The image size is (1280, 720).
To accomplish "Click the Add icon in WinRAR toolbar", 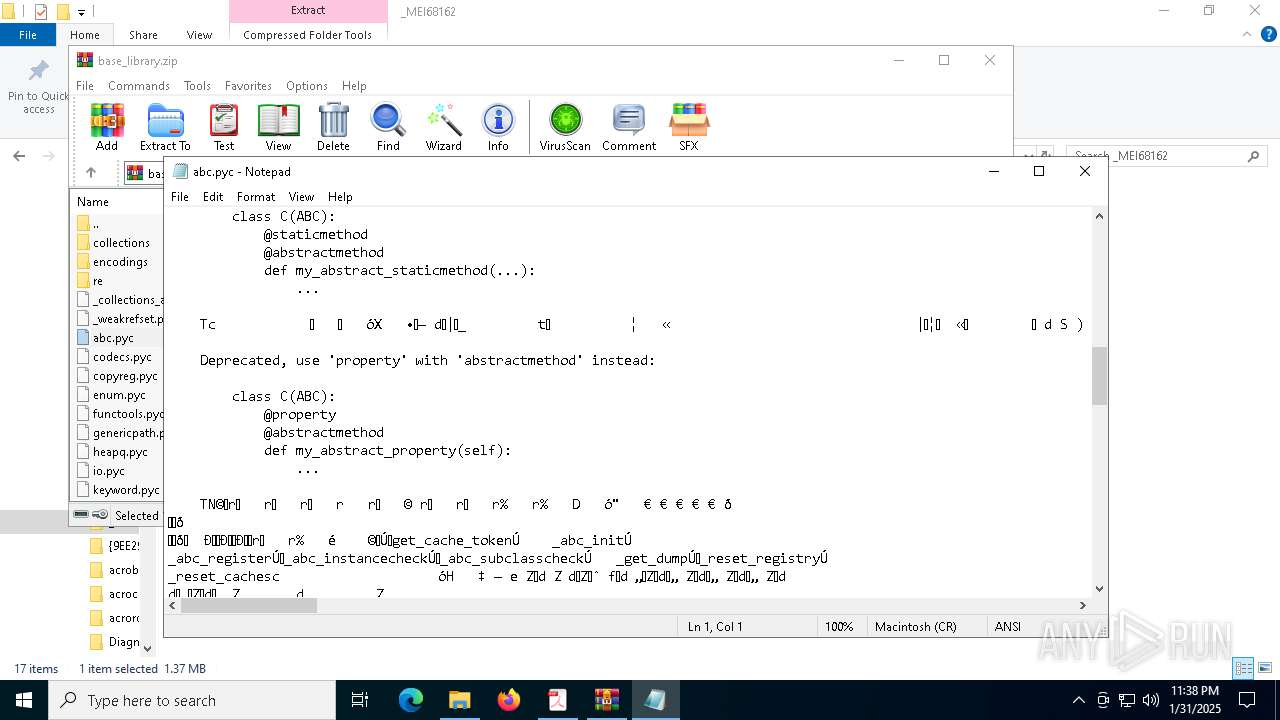I will (107, 127).
